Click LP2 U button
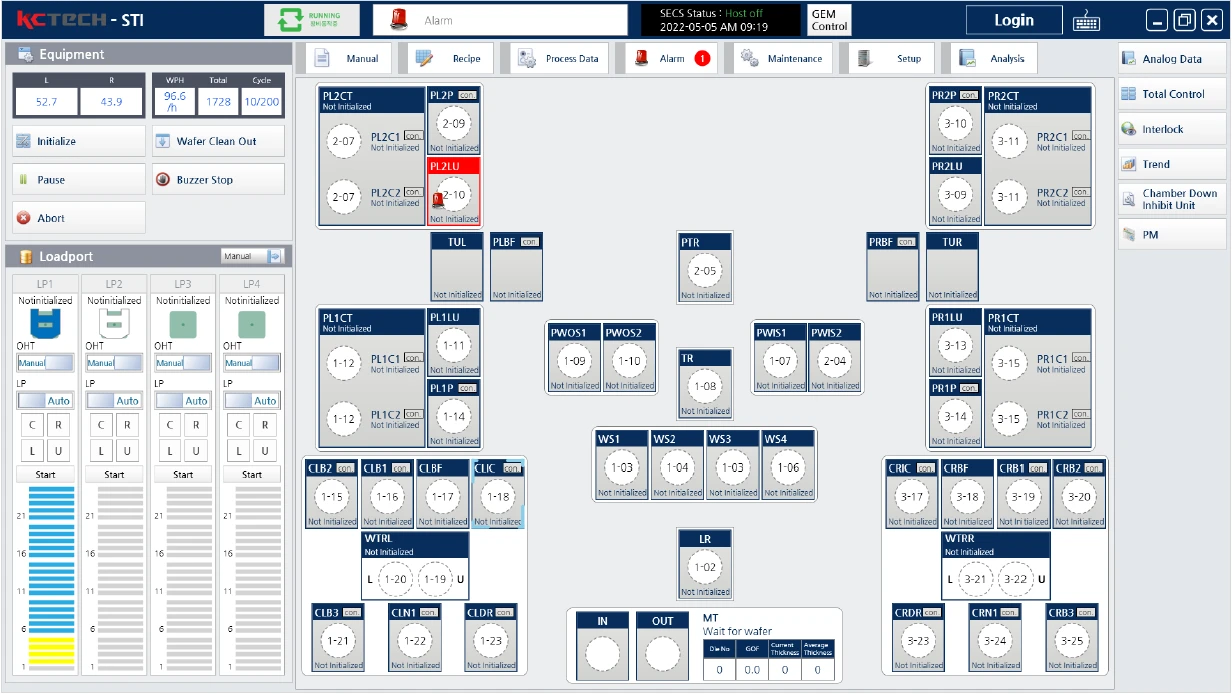Viewport: 1232px width, 694px height. [x=128, y=452]
